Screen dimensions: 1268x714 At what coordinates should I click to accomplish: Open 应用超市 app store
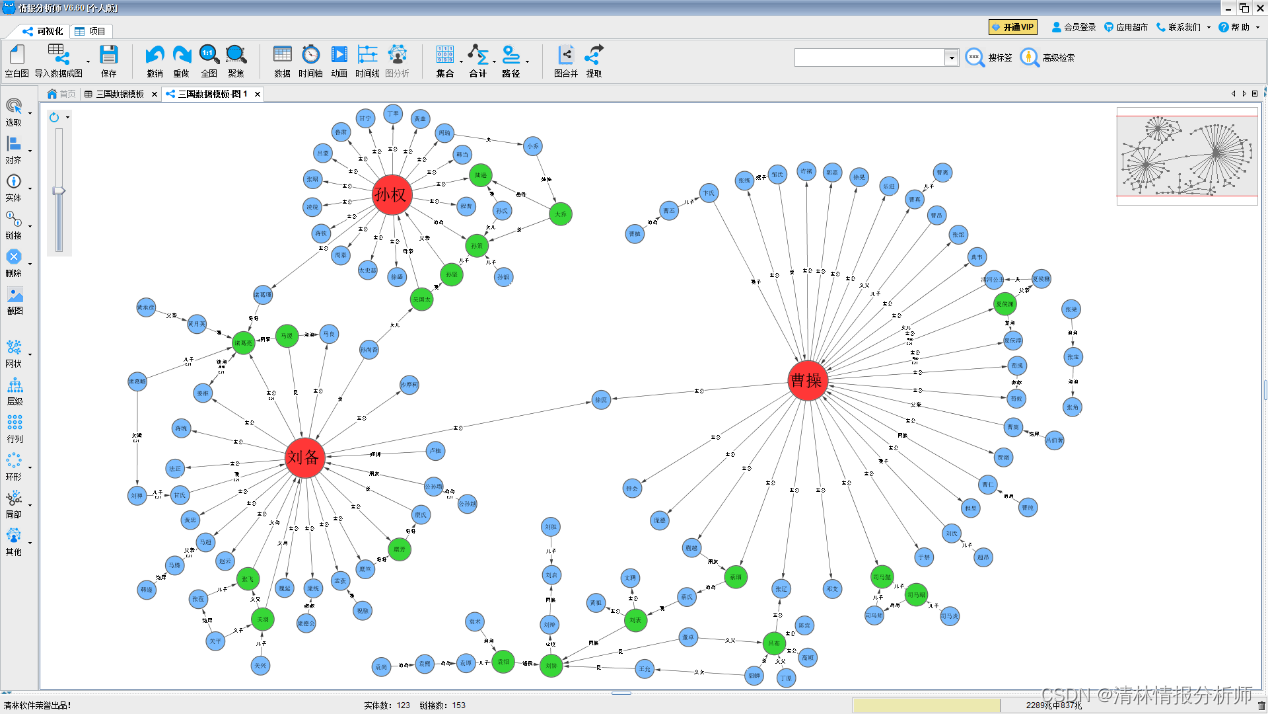(x=1128, y=27)
